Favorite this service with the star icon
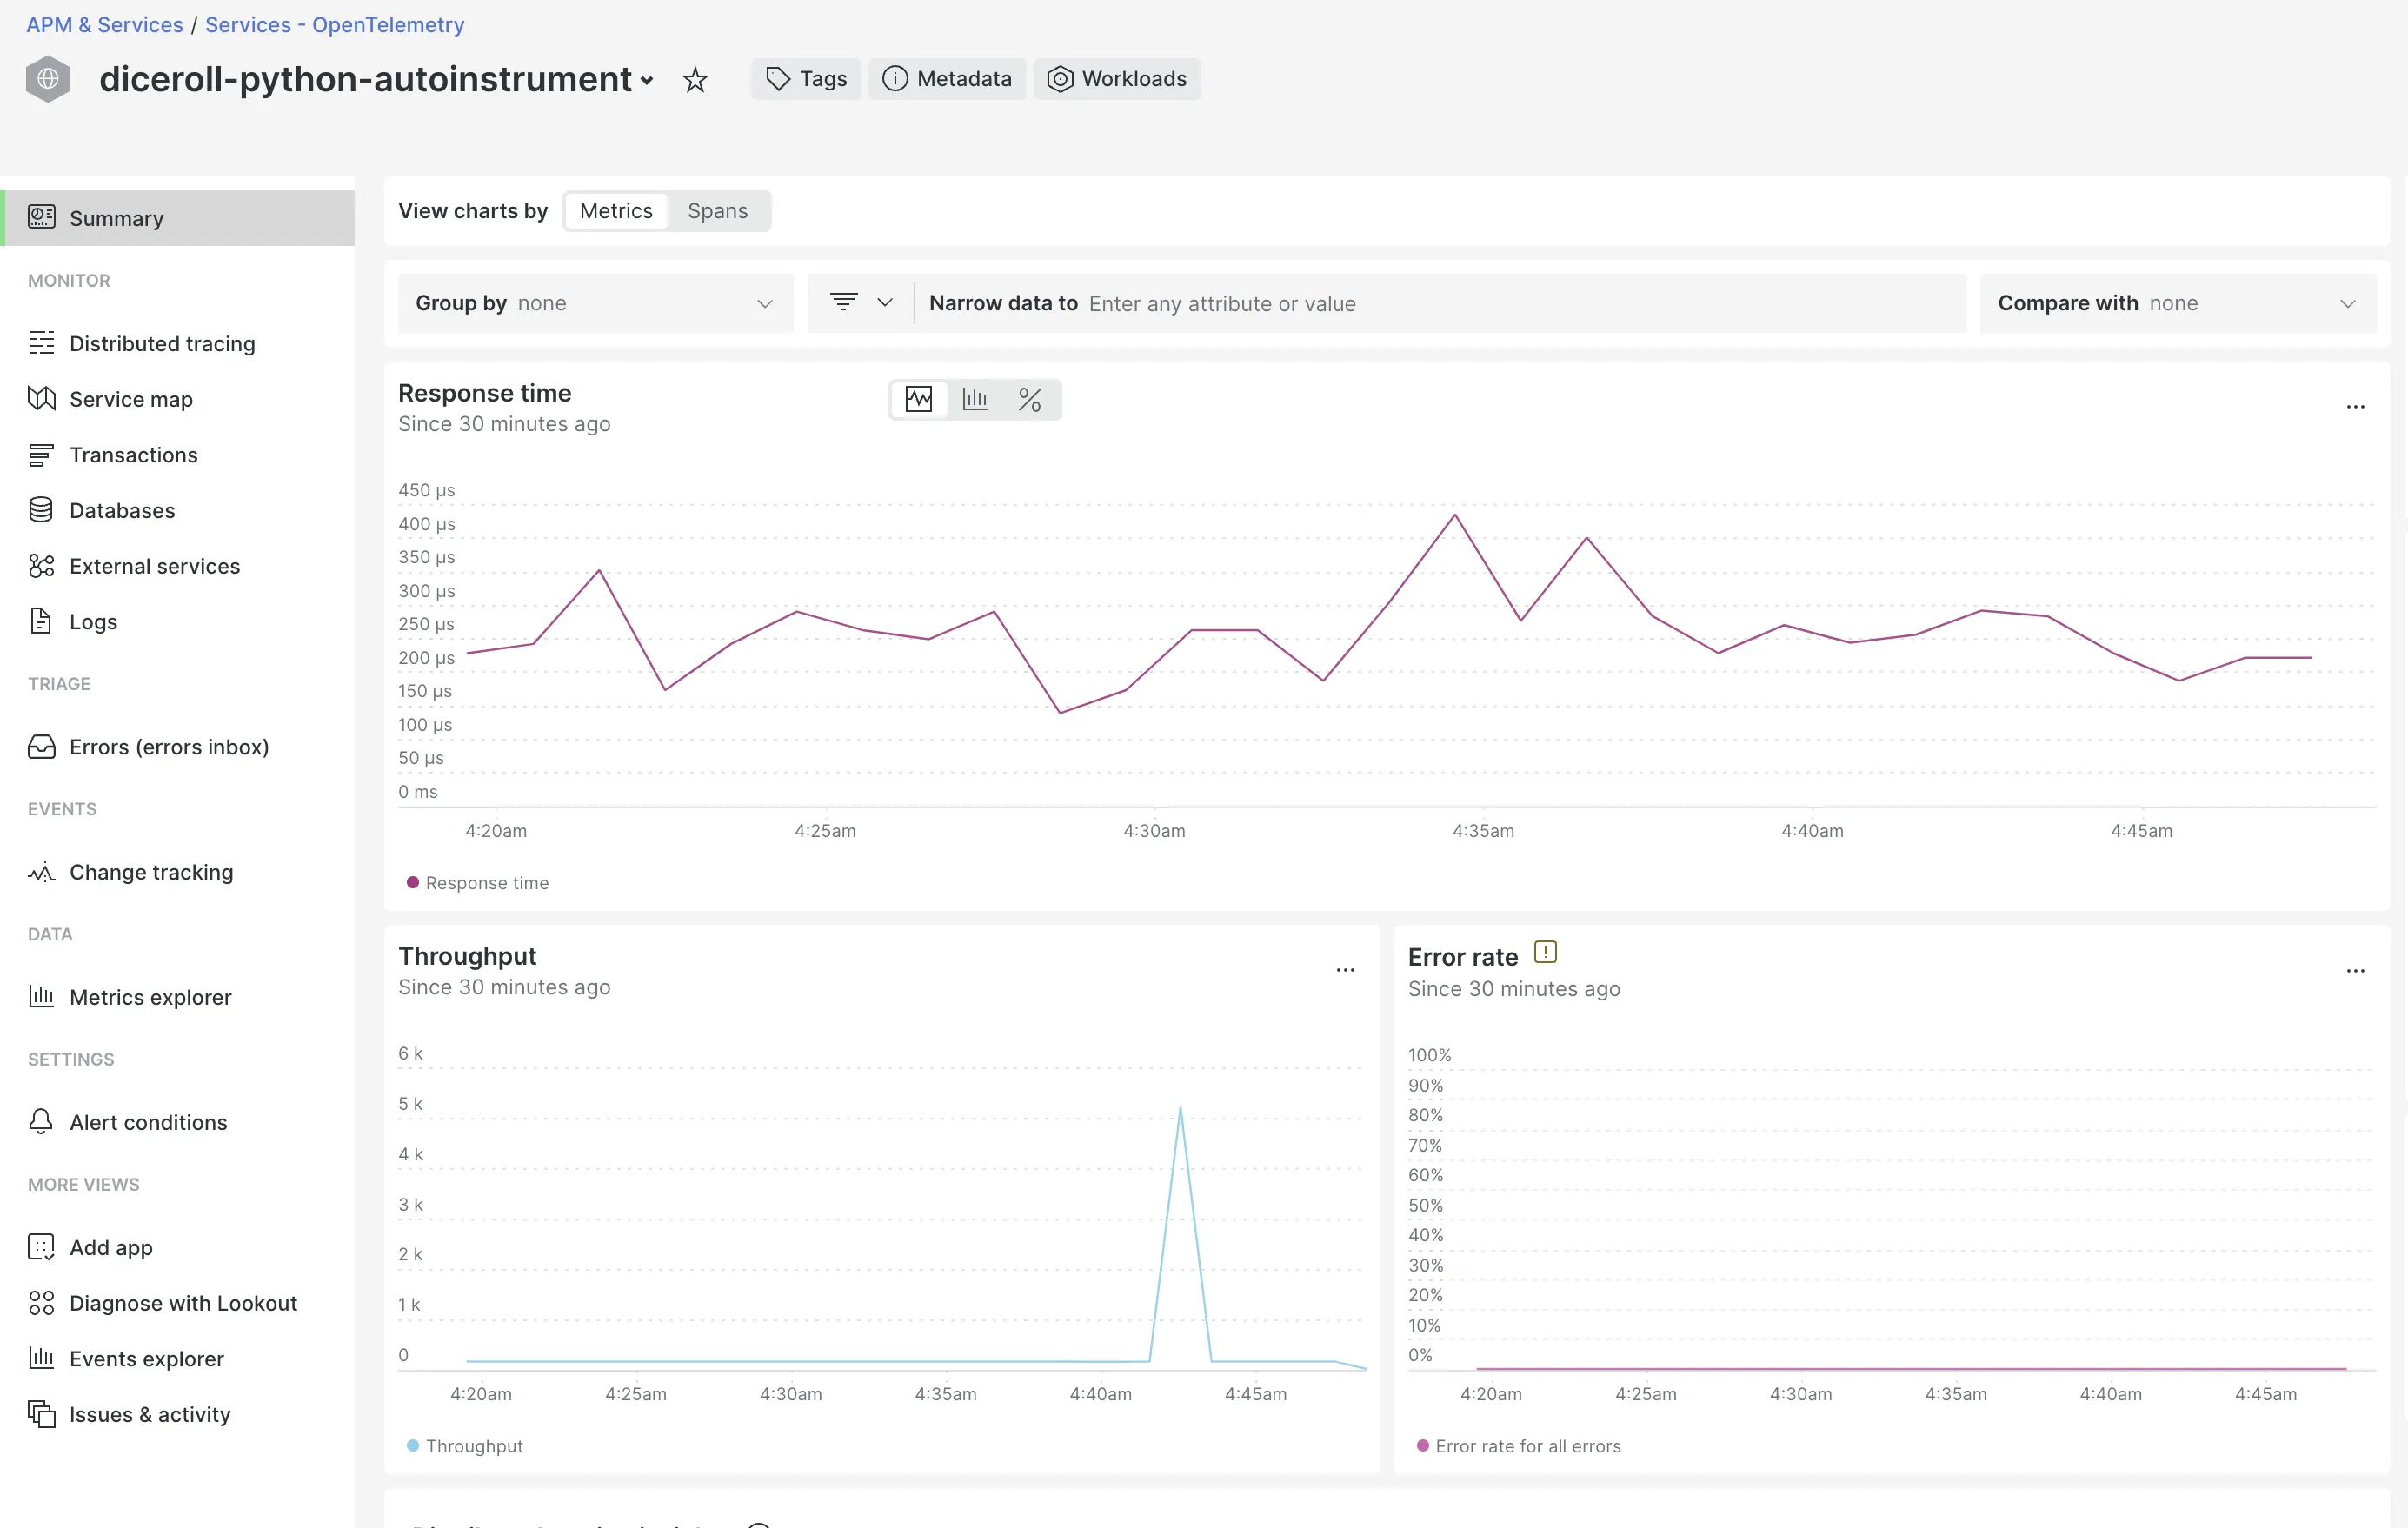 [x=695, y=79]
